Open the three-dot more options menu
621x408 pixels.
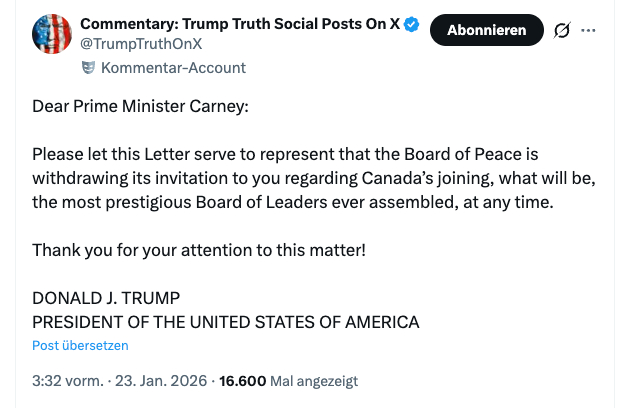(x=589, y=31)
